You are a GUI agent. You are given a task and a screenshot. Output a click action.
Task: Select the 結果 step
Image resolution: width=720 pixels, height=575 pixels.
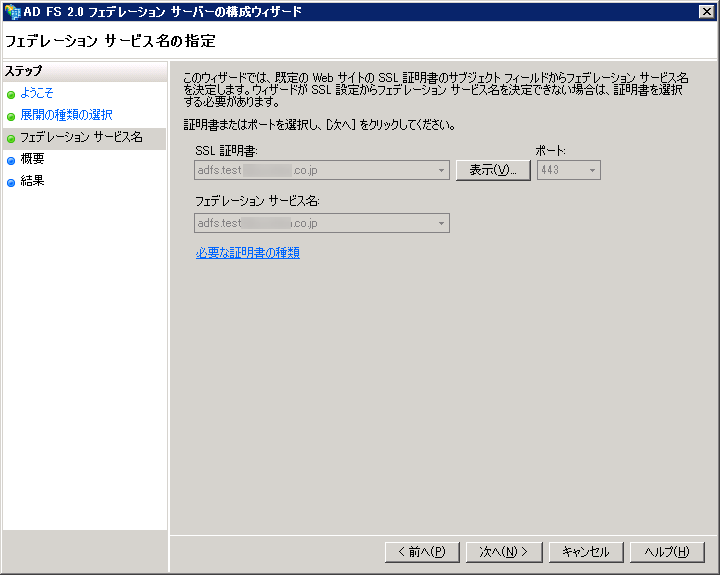32,181
